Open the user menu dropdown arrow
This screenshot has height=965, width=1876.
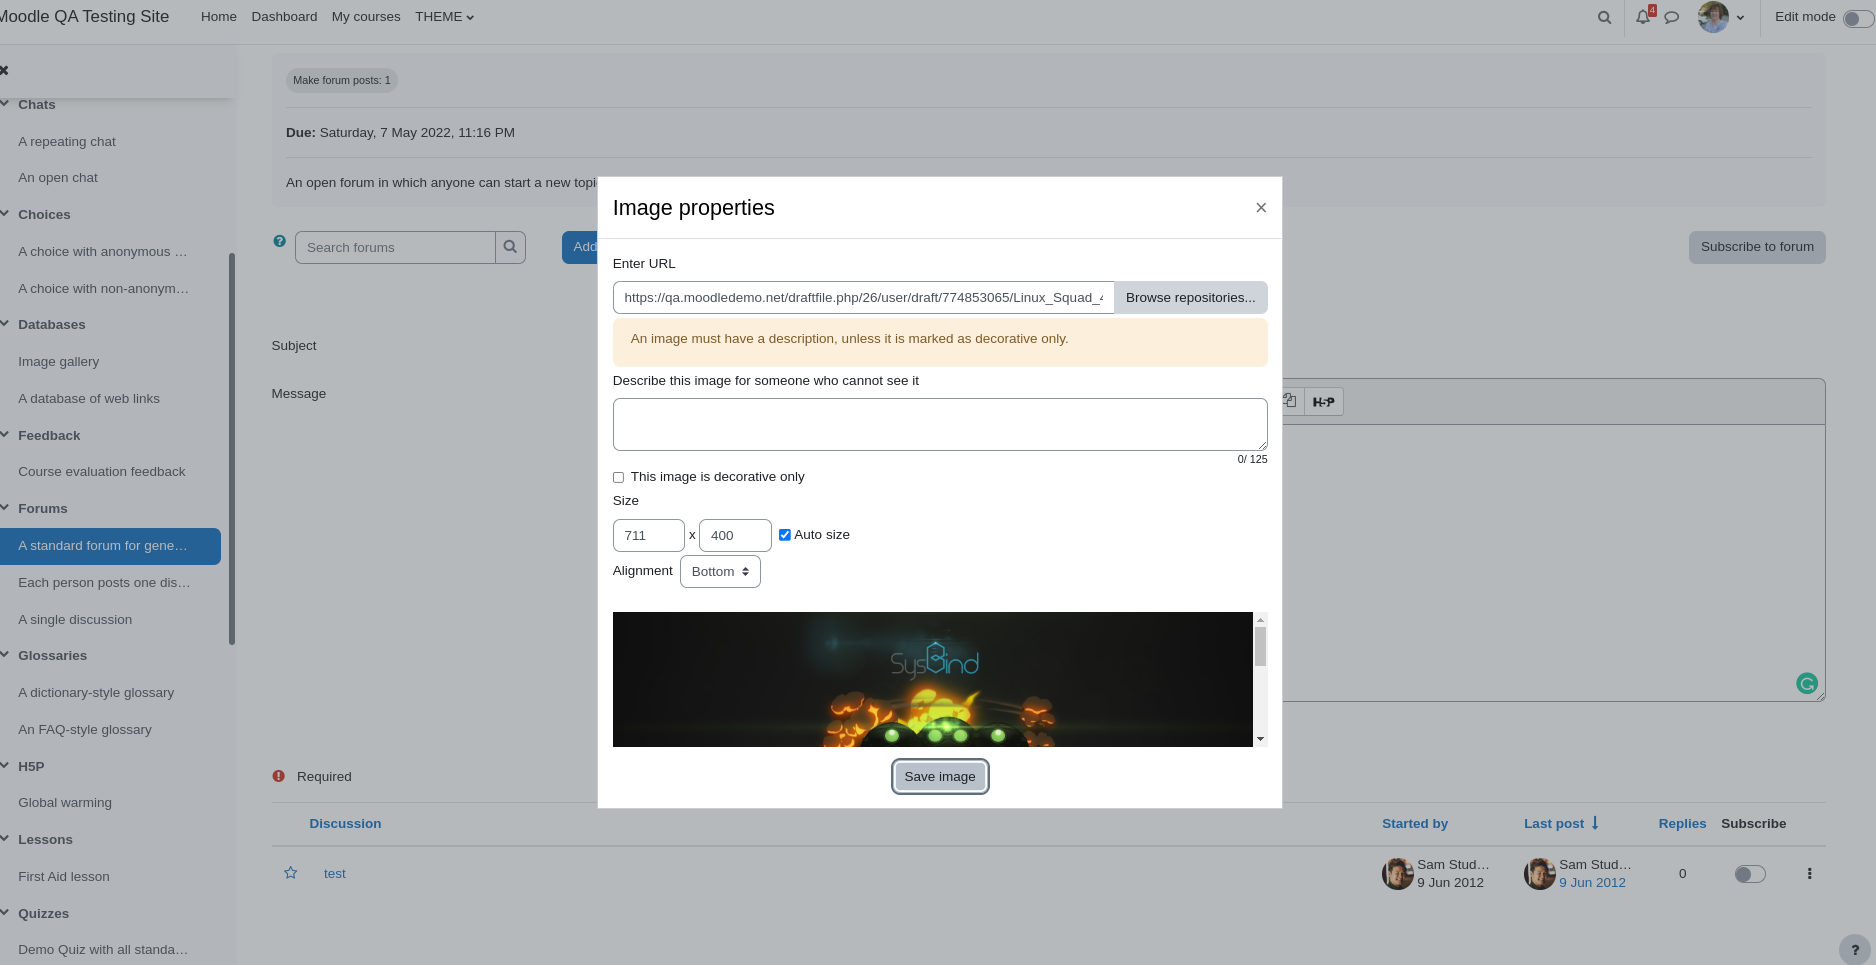pos(1740,18)
